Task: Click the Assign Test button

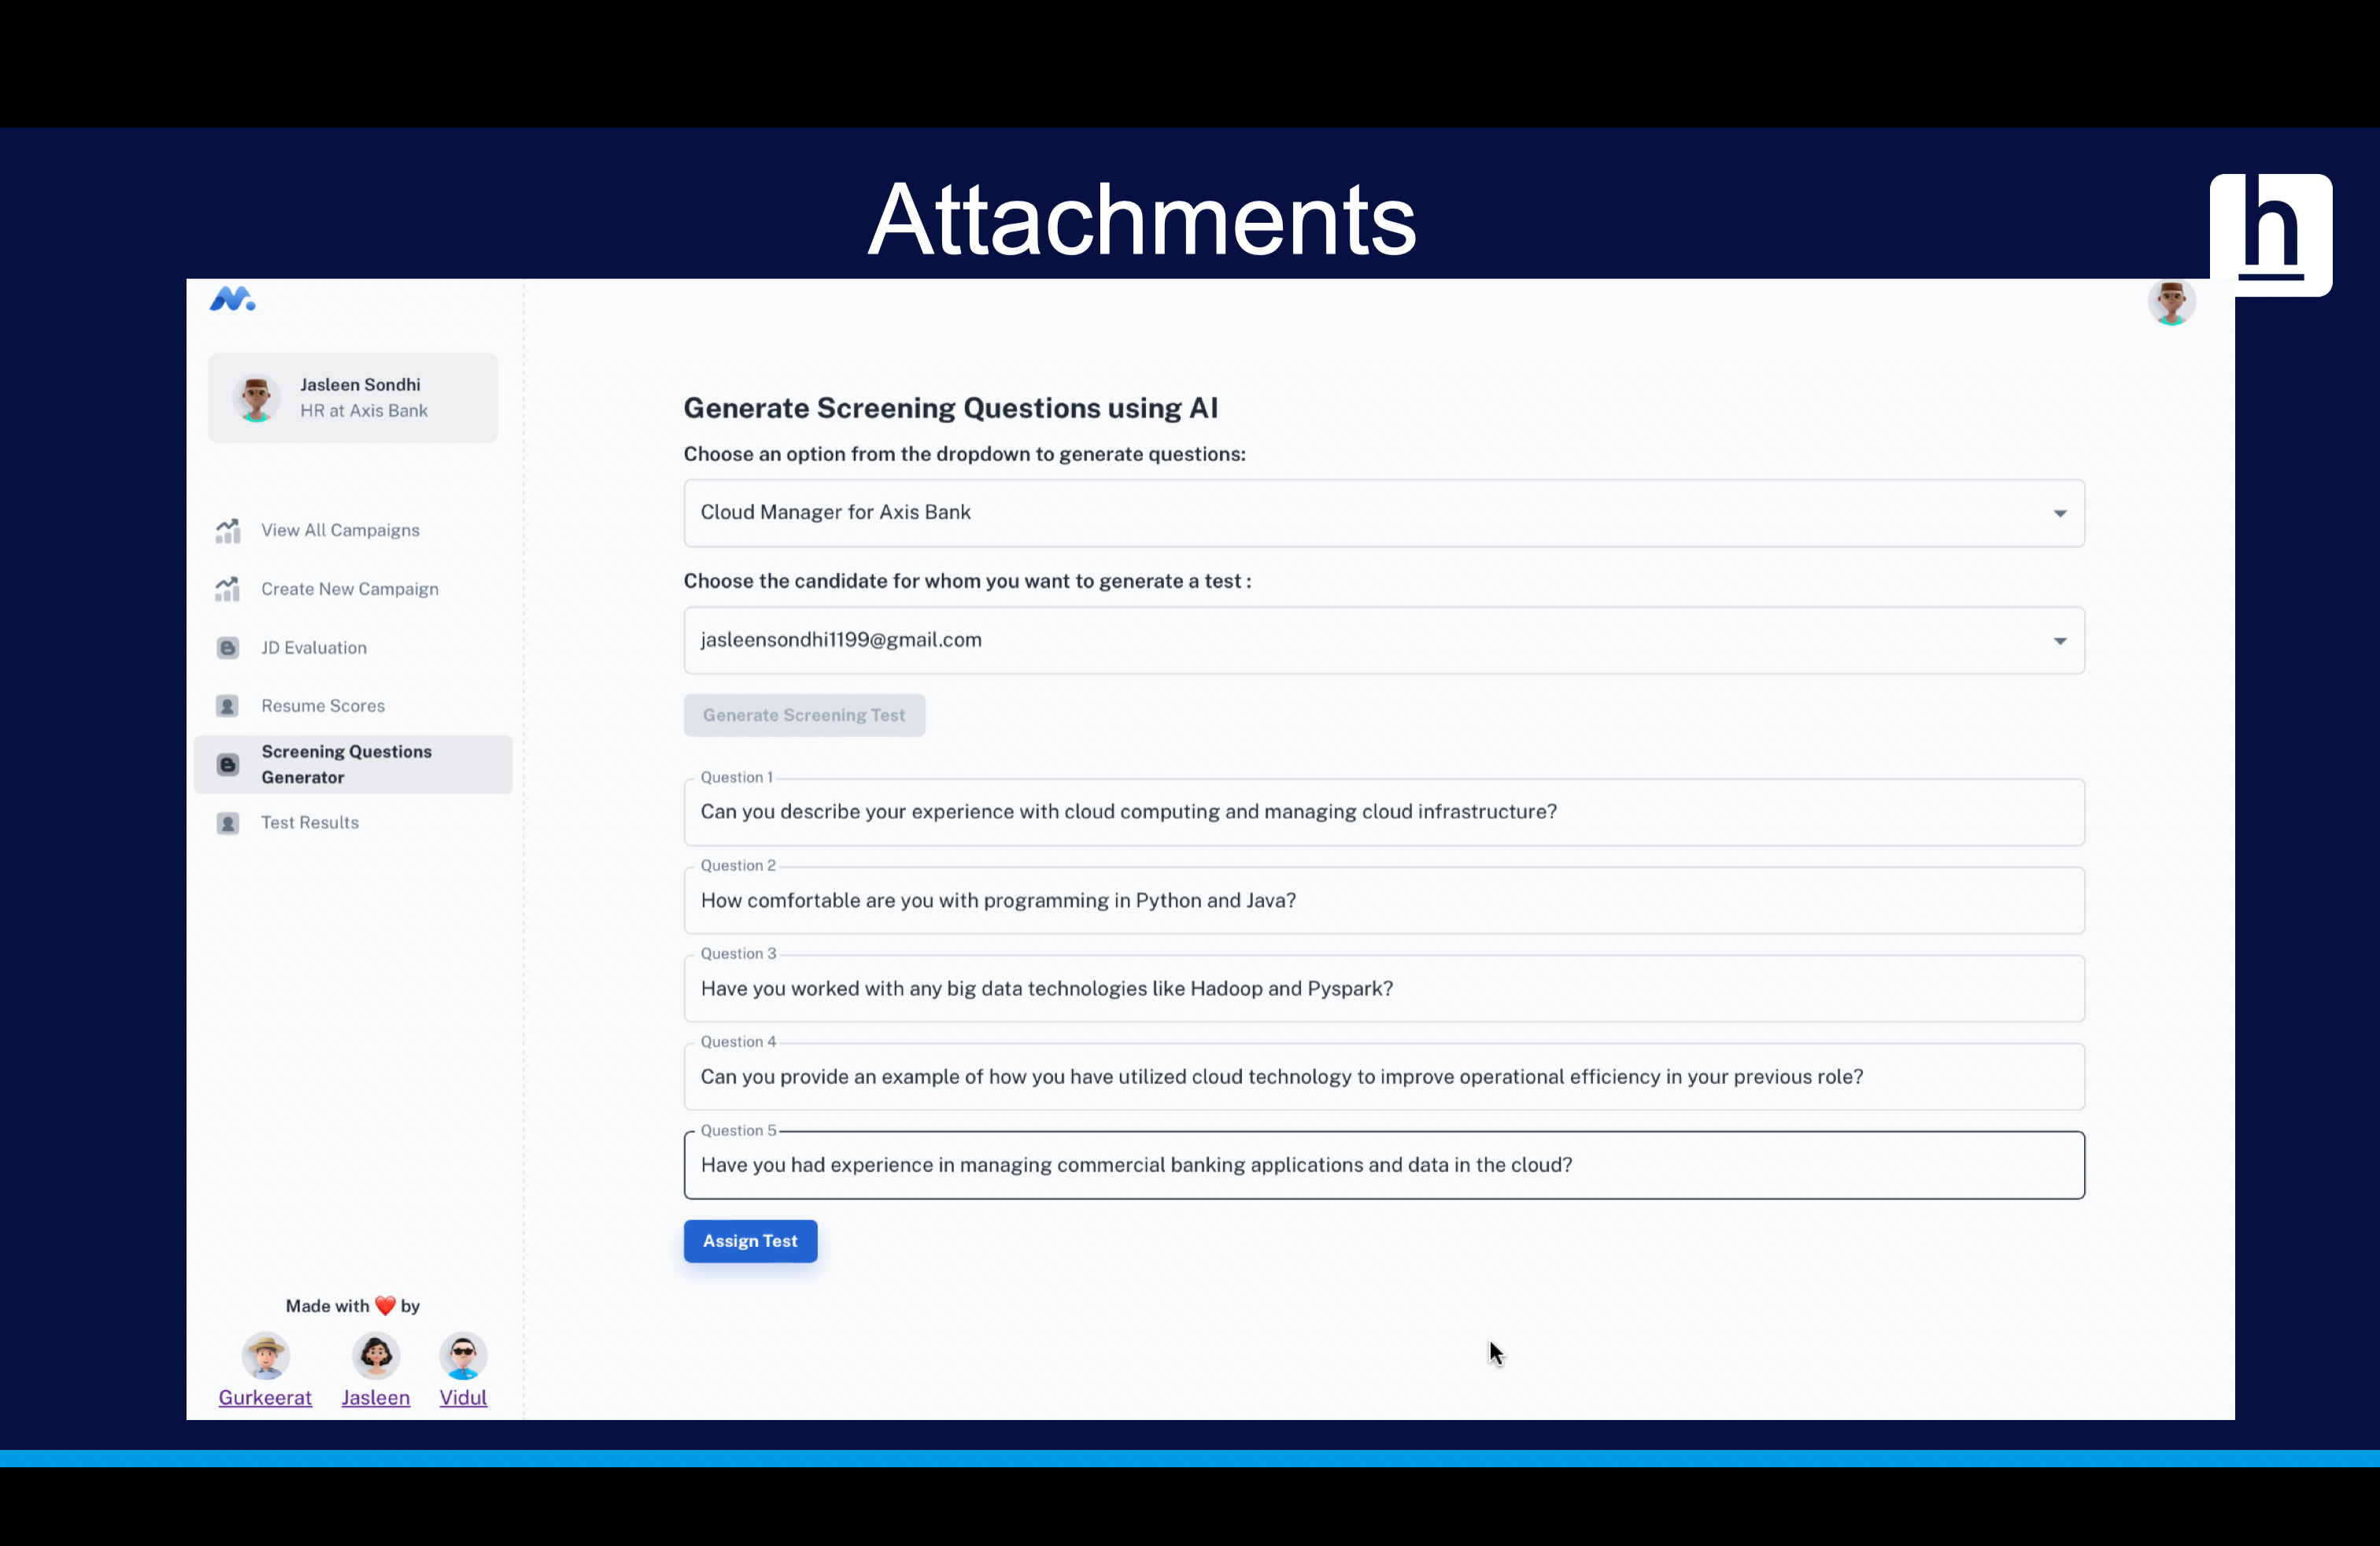Action: (x=750, y=1241)
